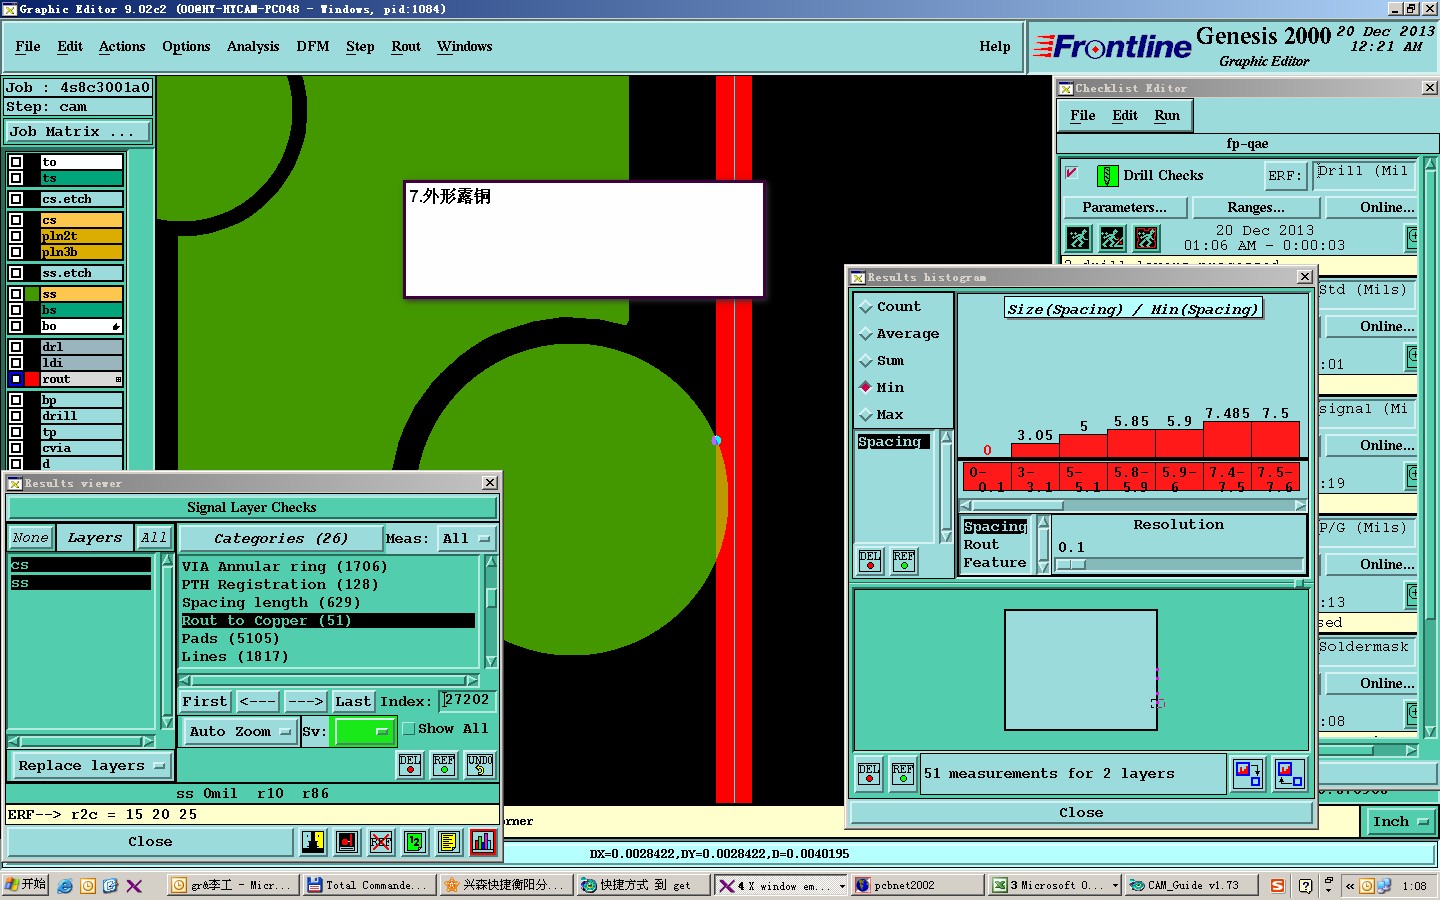The image size is (1440, 900).
Task: Click REF icon next to 51 measurements
Action: tap(903, 774)
